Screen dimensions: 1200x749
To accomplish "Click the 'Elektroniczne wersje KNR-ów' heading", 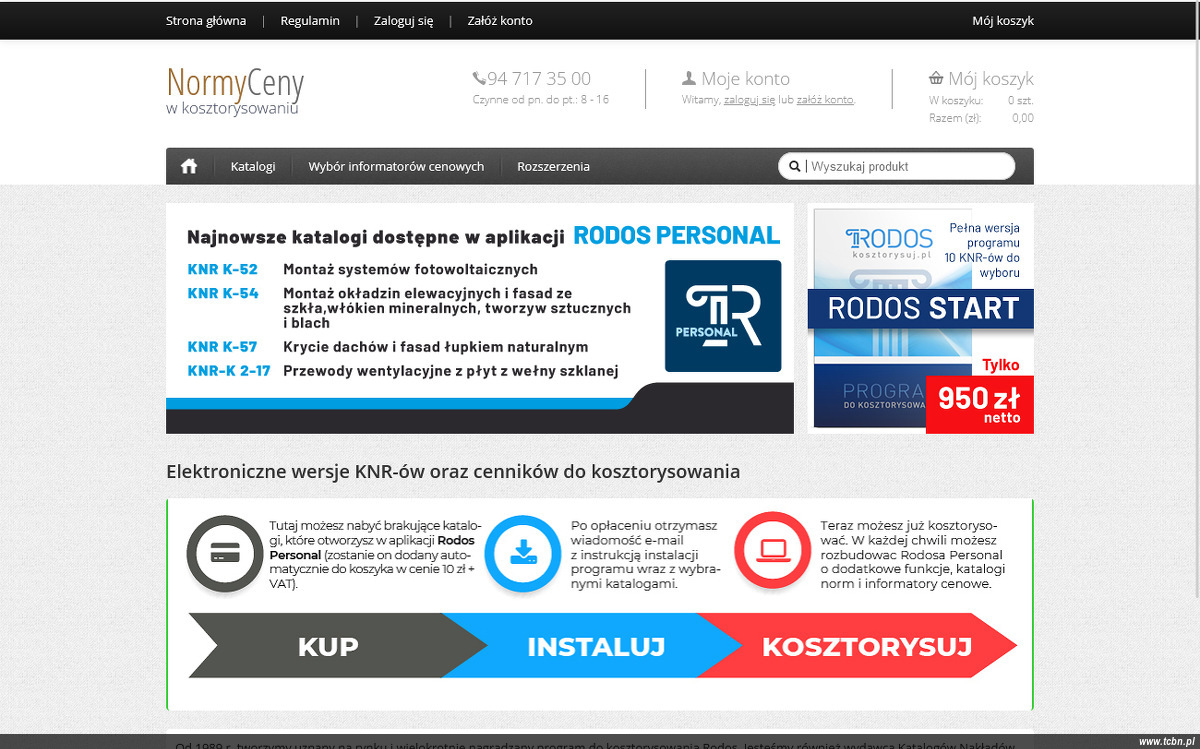I will (453, 471).
